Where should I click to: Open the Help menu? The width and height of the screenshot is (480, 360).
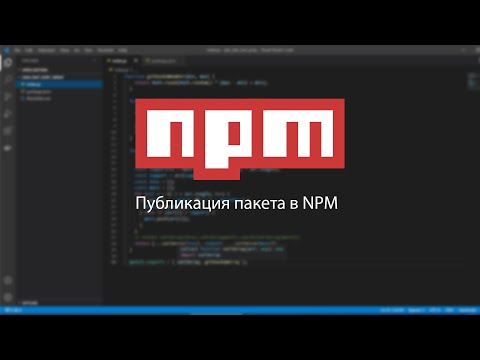[x=123, y=50]
